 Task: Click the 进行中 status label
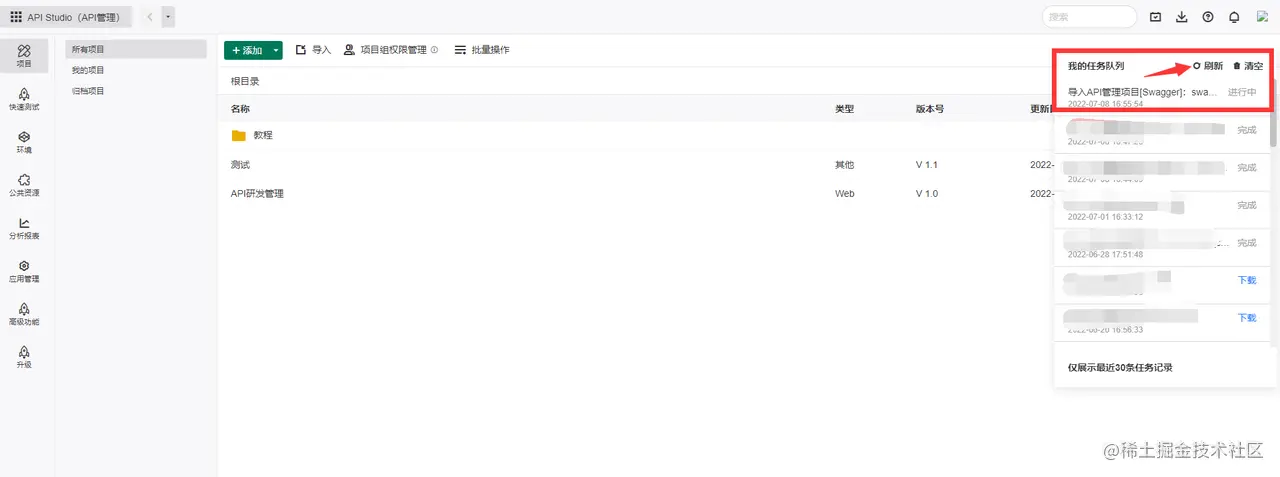1242,91
